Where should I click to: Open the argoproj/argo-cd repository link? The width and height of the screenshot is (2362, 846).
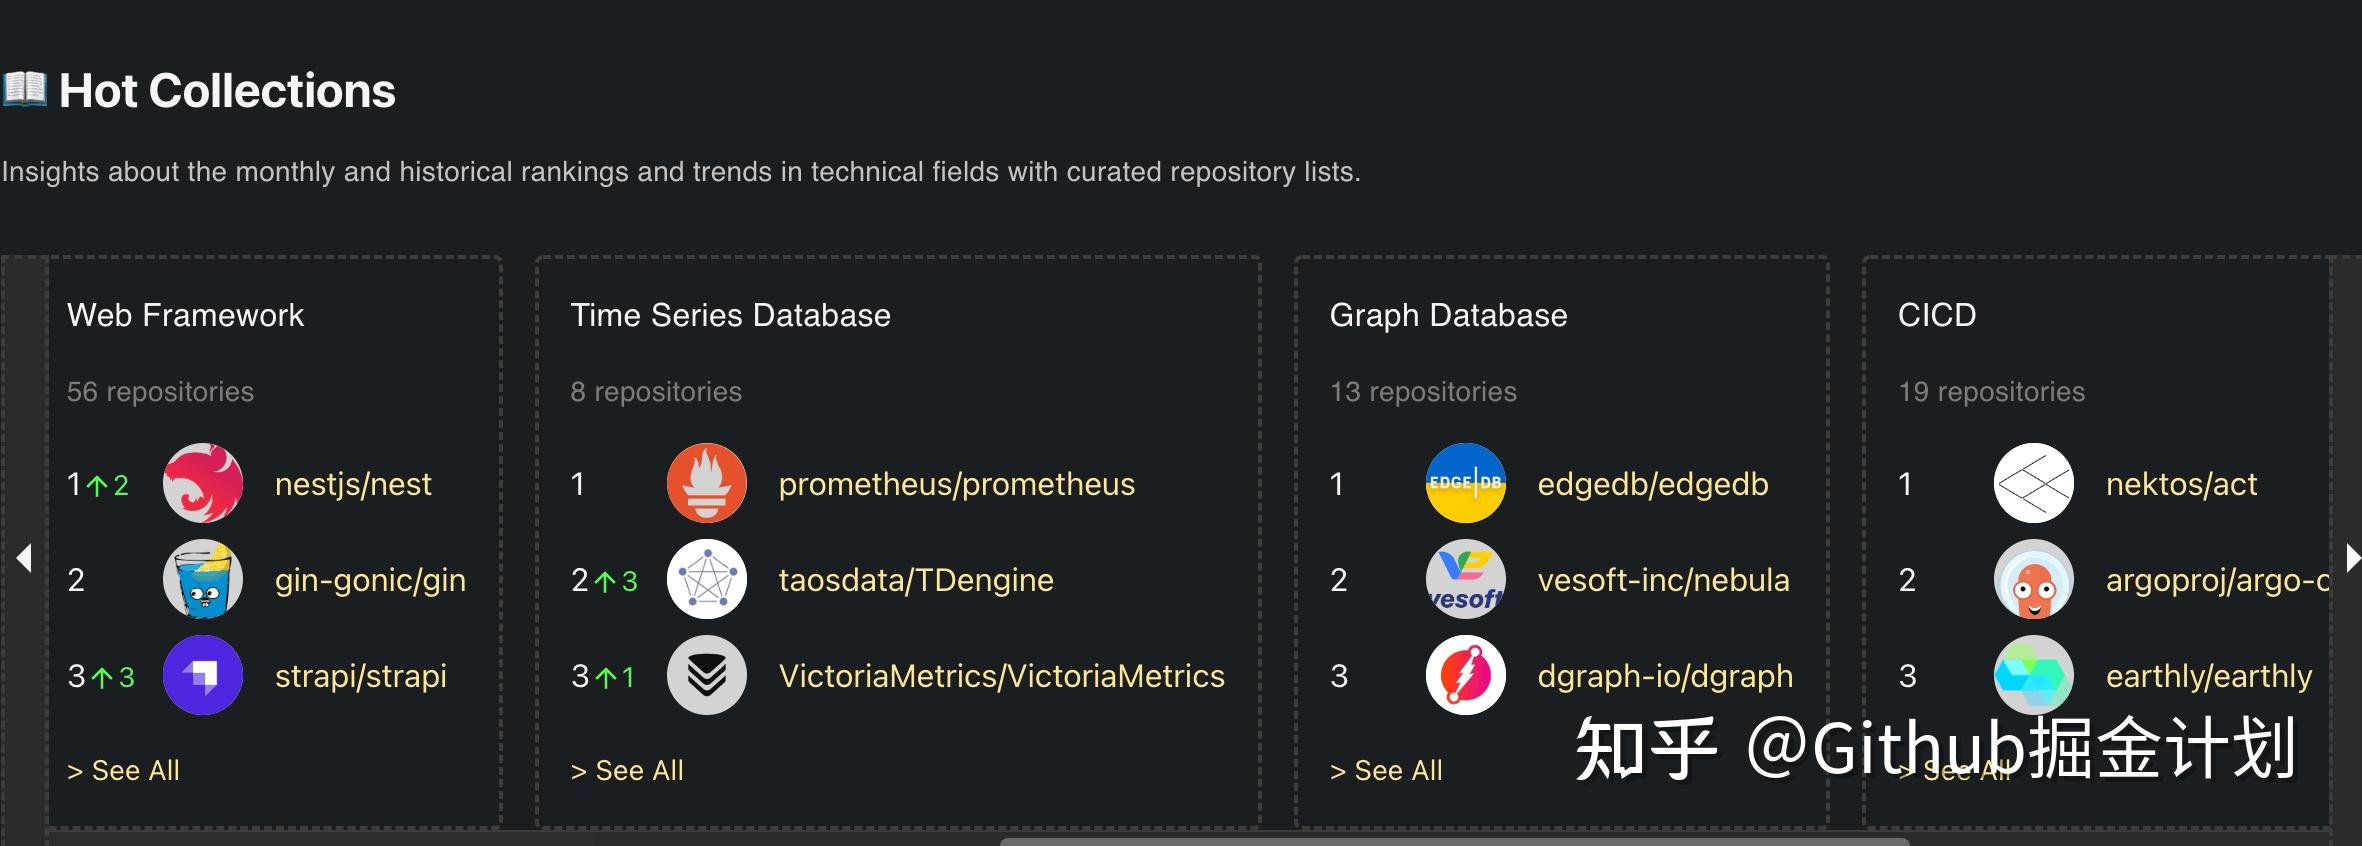pos(2217,580)
